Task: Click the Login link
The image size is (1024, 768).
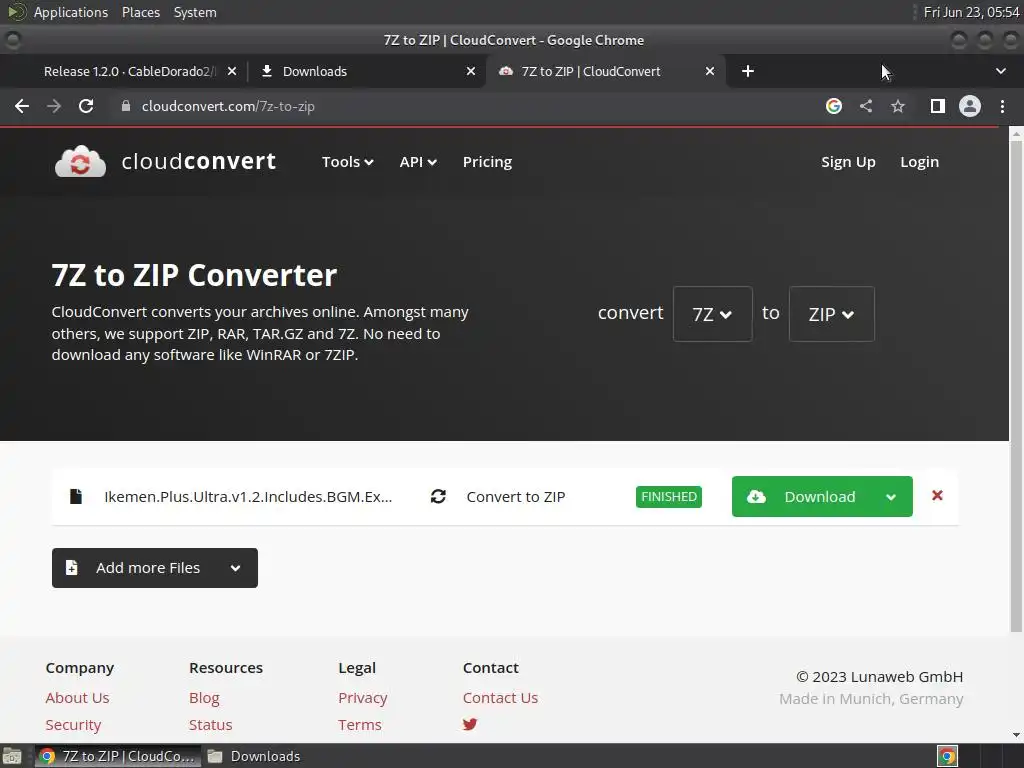Action: (920, 162)
